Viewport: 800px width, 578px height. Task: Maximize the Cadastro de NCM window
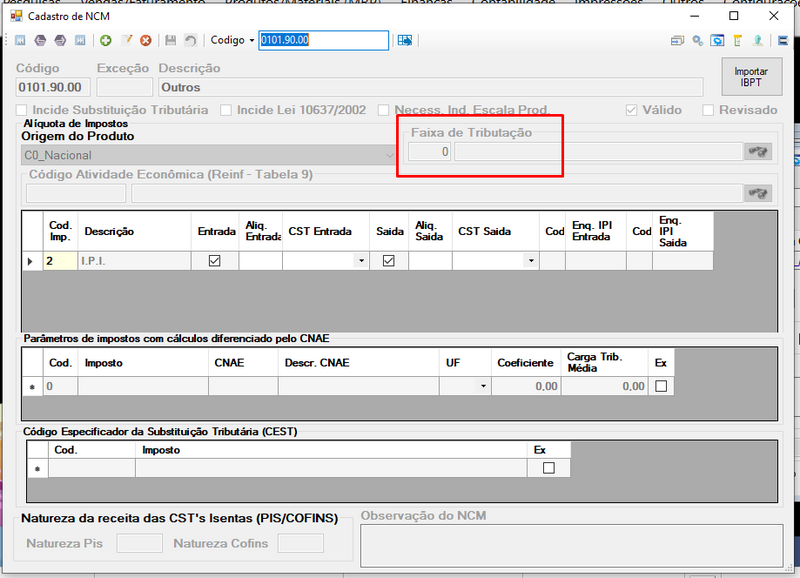click(734, 16)
